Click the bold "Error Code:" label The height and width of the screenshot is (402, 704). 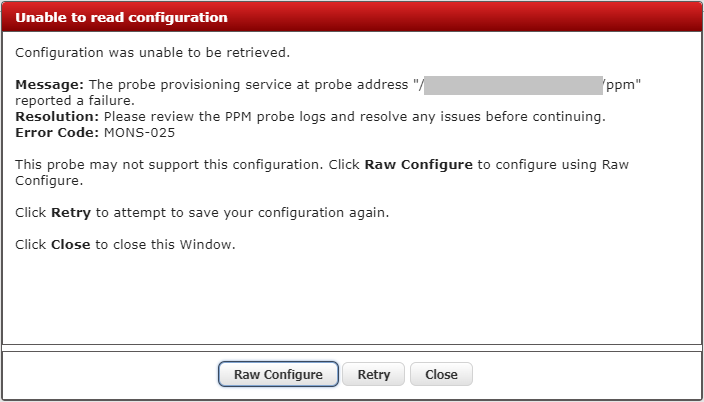coord(57,132)
